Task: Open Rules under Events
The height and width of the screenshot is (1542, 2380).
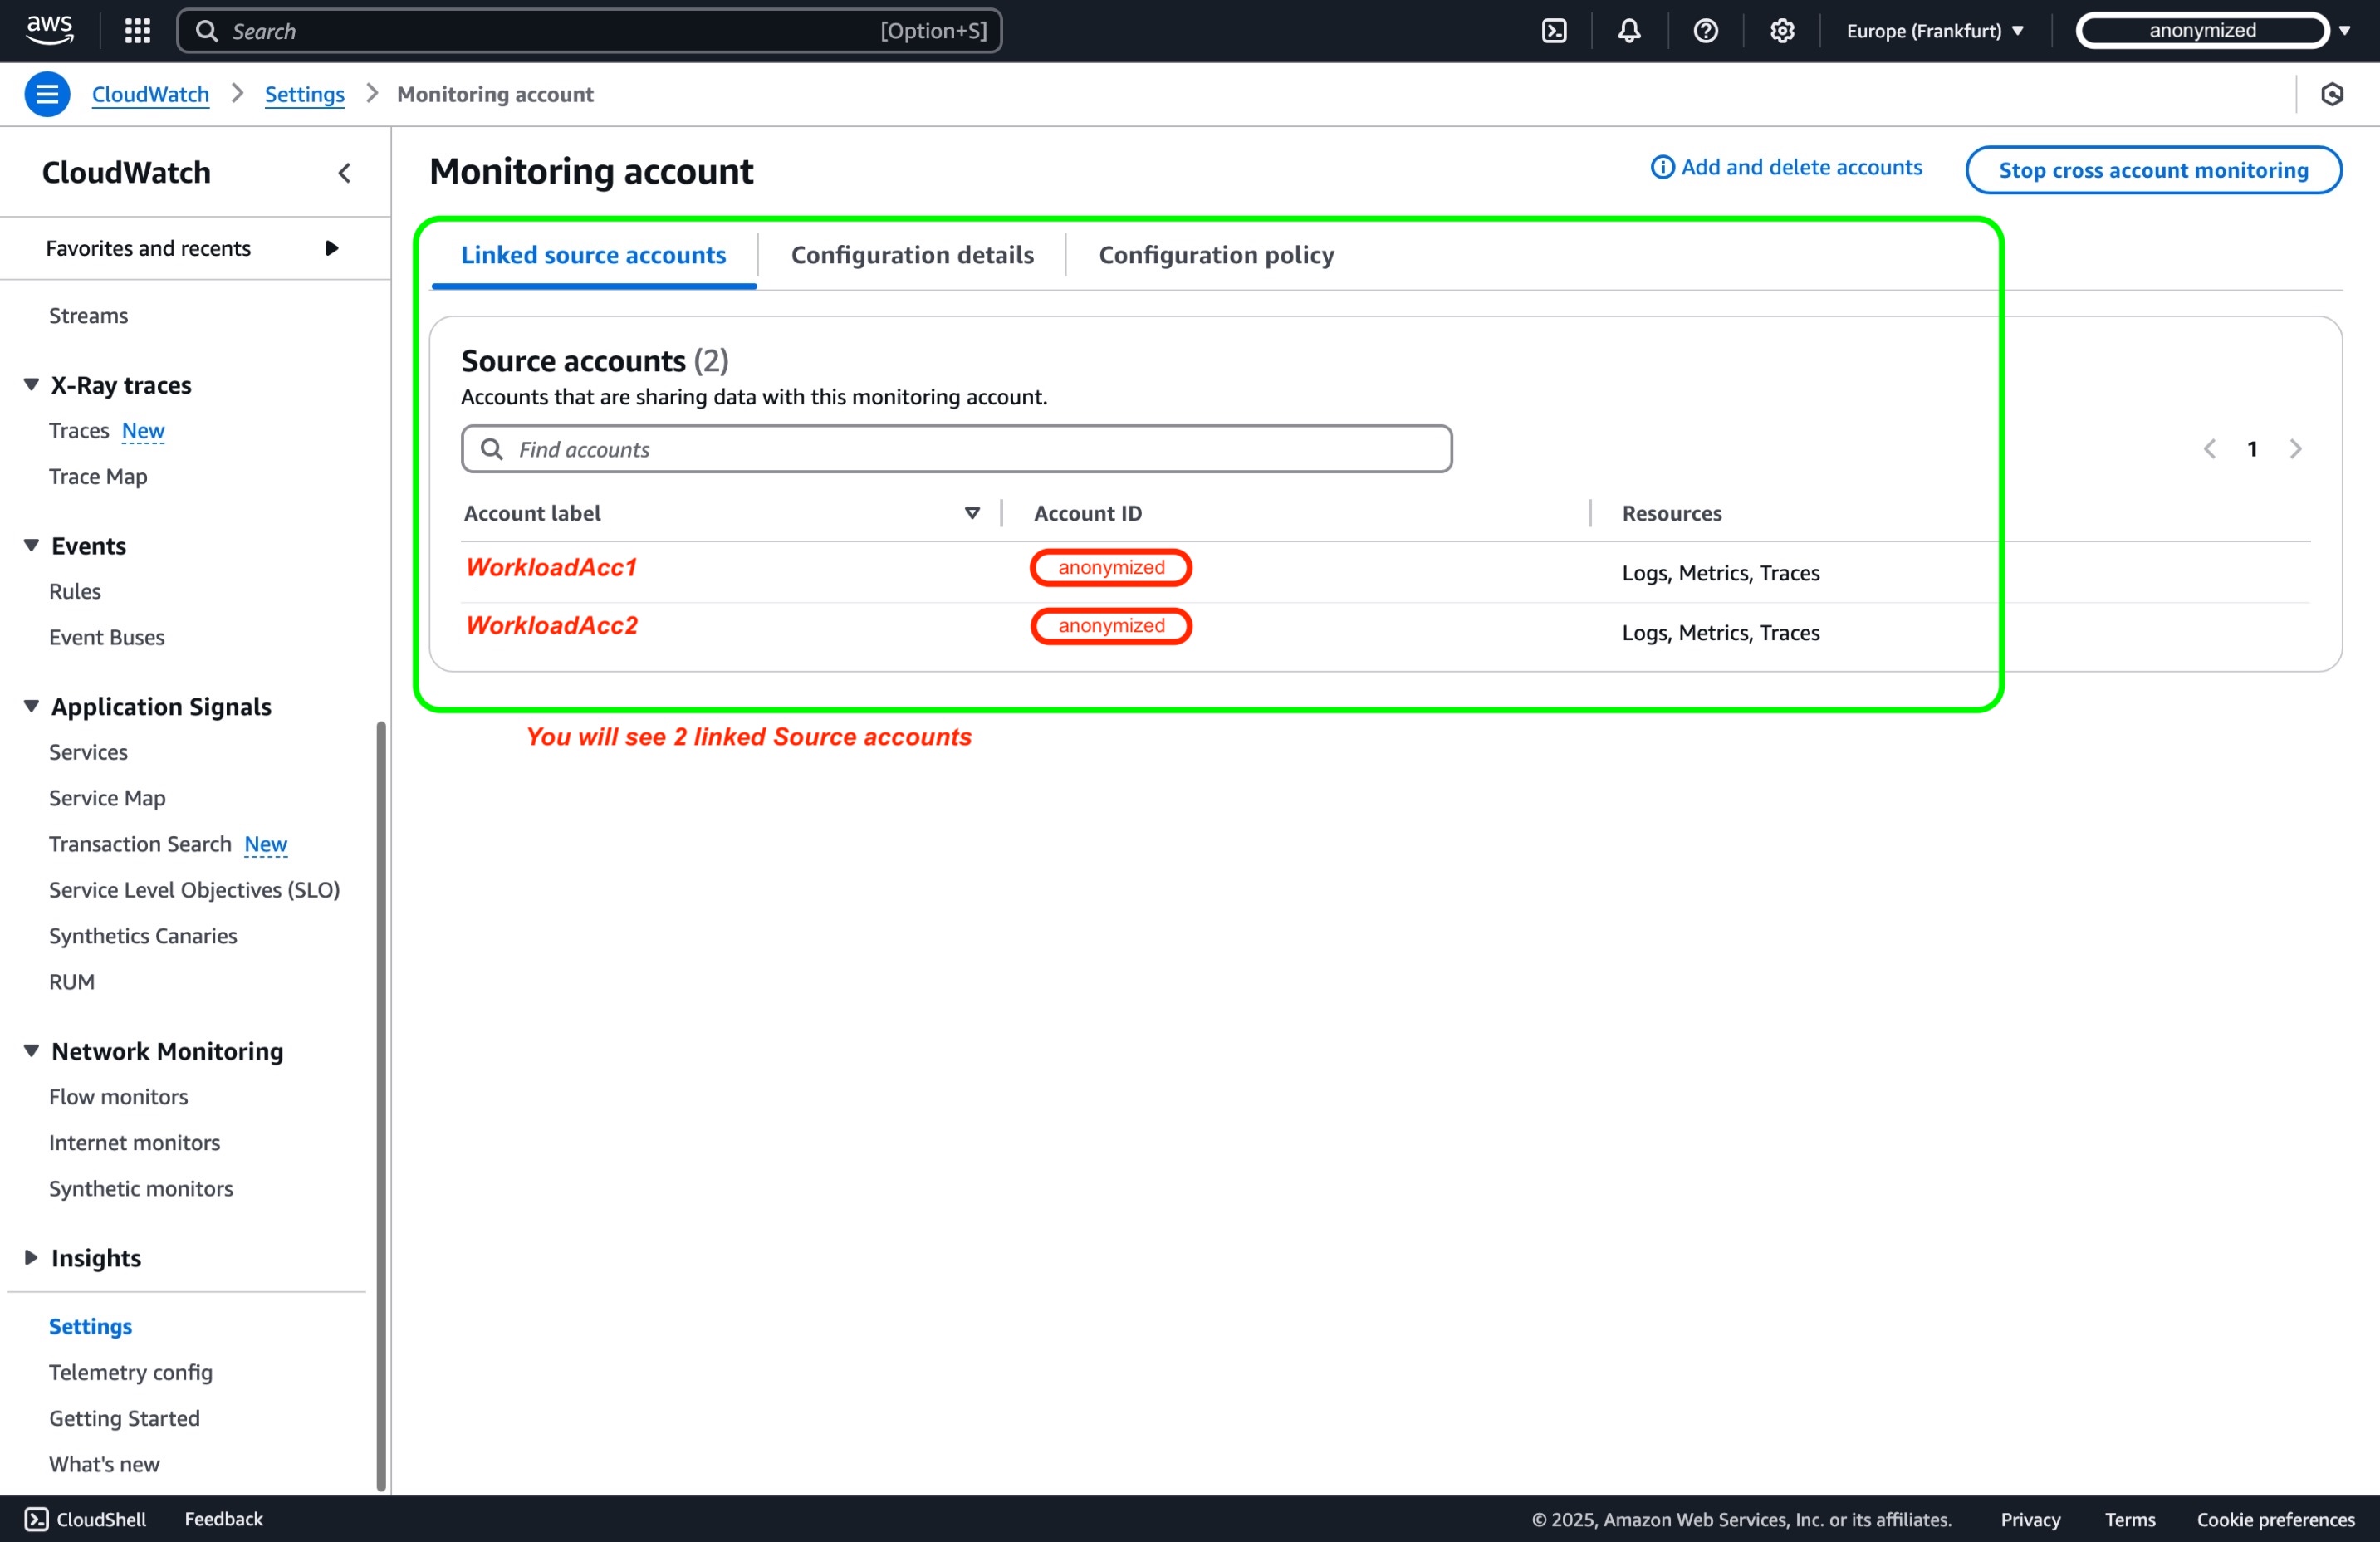Action: coord(75,591)
